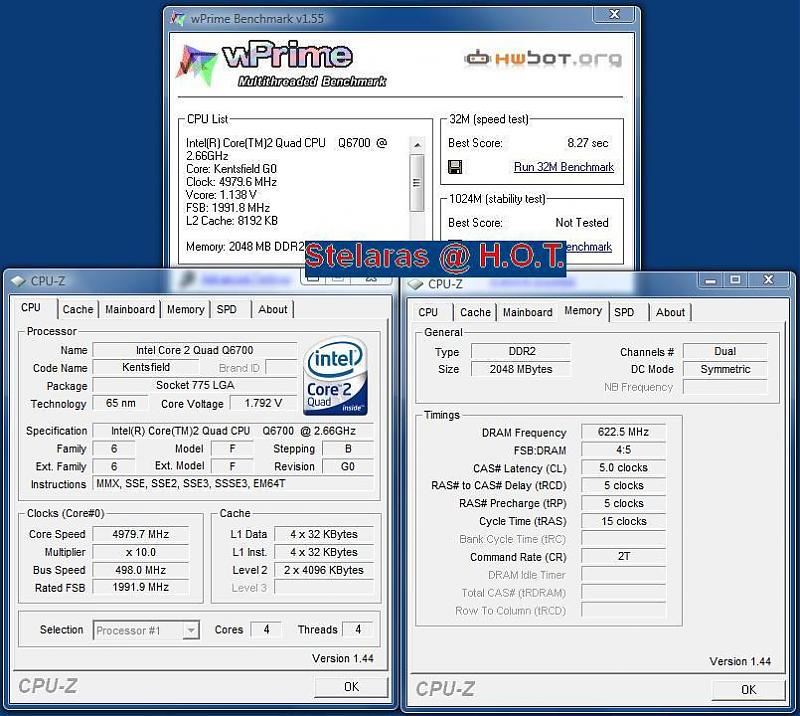The height and width of the screenshot is (716, 800).
Task: Click the 1024M Best Score 'Not Tested'
Action: [582, 223]
